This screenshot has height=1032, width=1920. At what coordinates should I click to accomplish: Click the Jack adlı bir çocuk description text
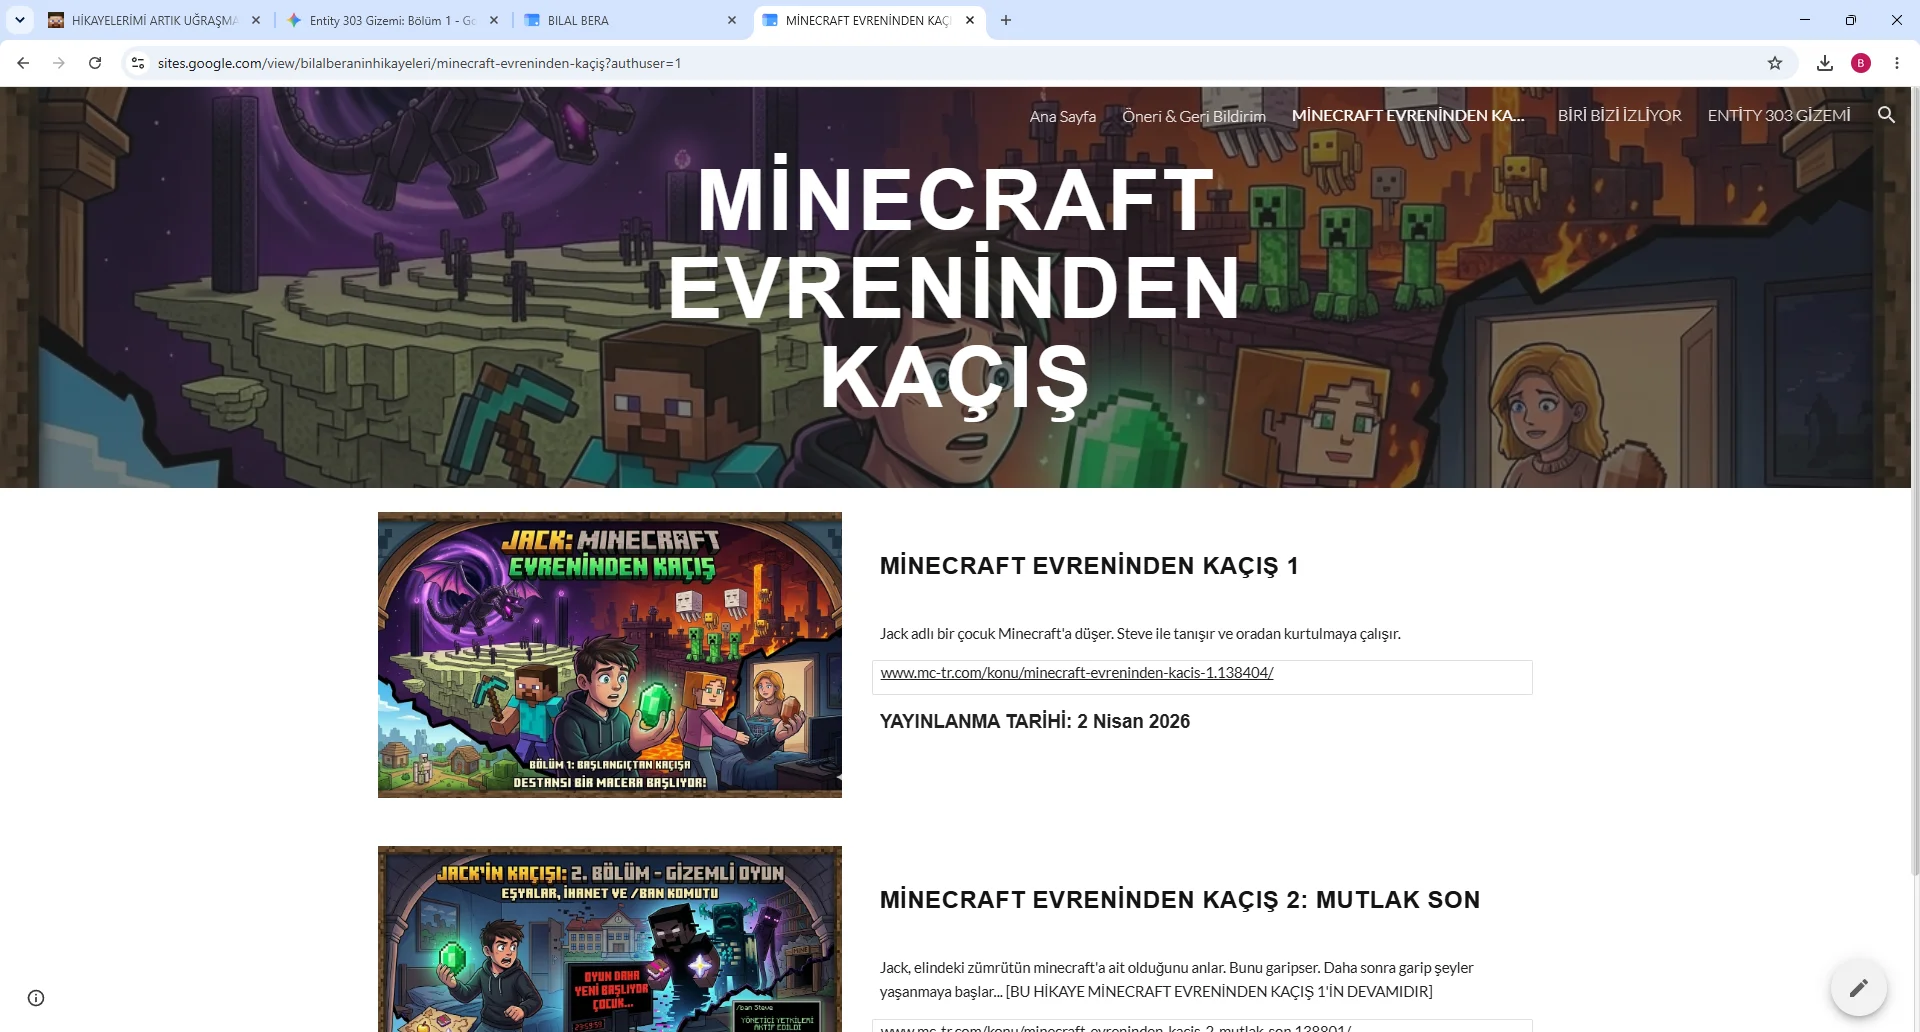tap(1140, 634)
